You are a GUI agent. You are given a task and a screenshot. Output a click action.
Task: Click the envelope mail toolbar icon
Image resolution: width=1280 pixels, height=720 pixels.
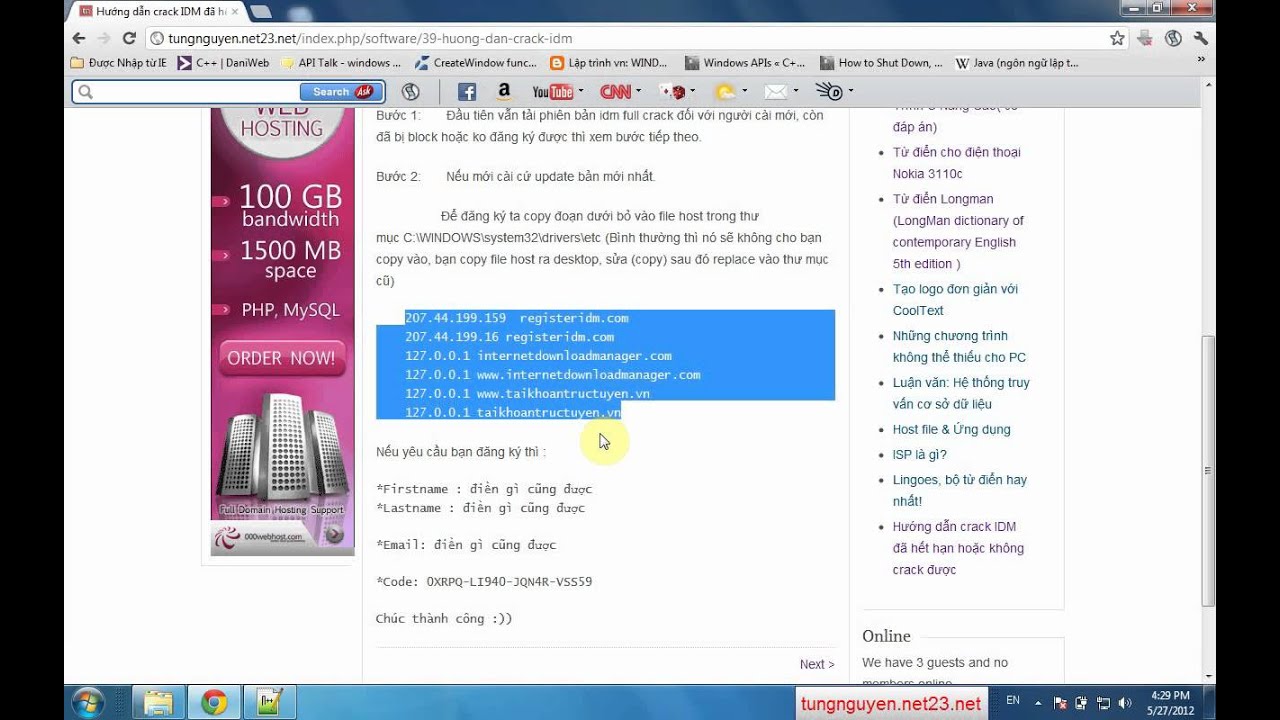(x=776, y=92)
